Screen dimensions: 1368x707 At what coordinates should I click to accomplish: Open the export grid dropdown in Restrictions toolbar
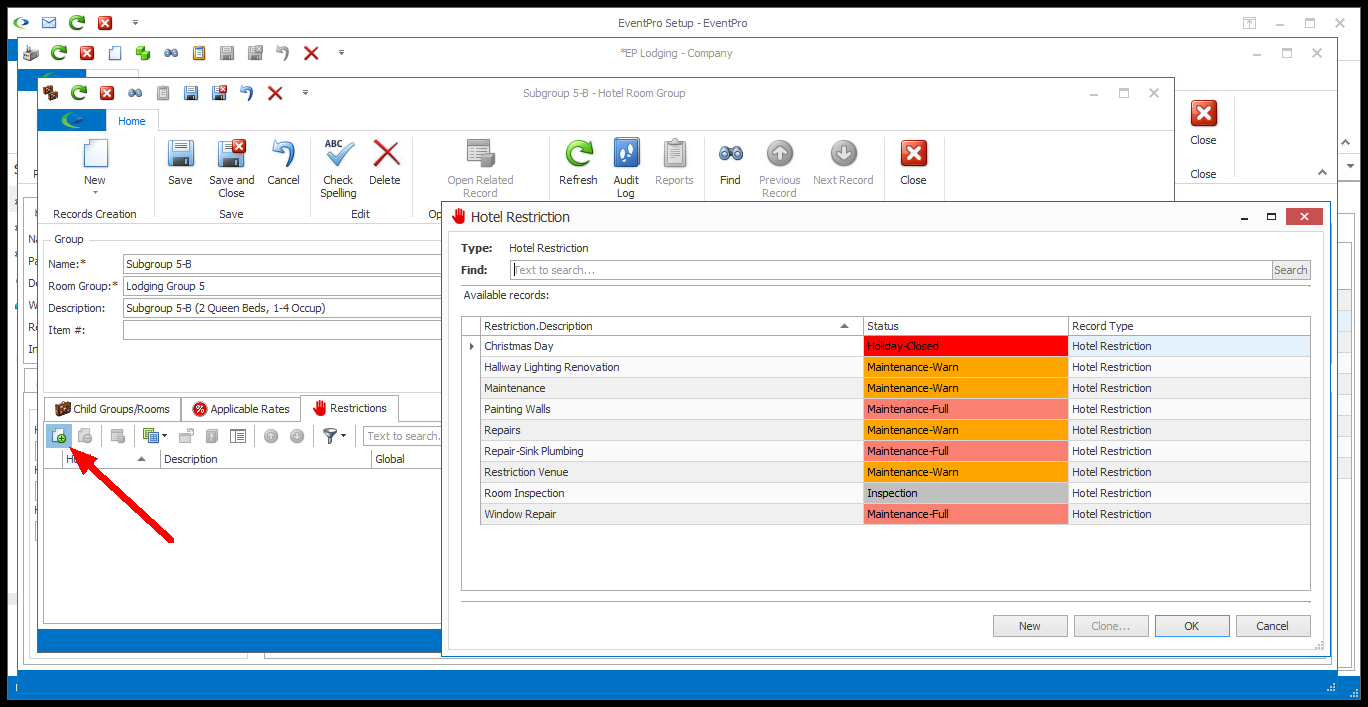164,436
